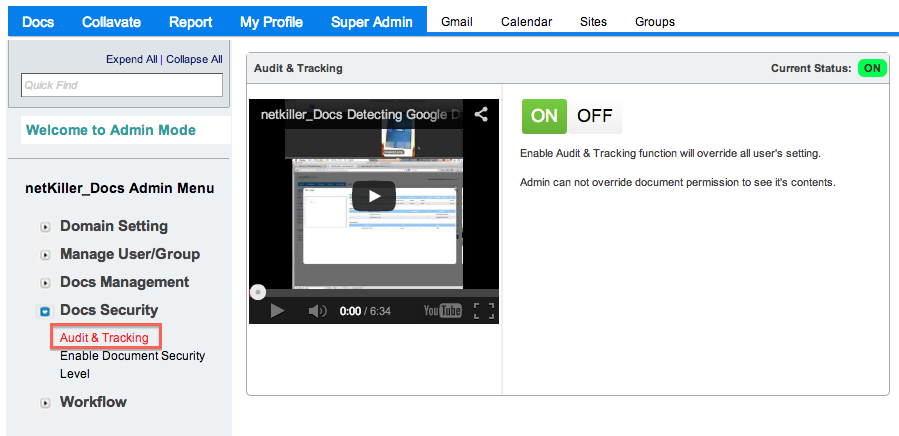Start playback from the control bar play icon
899x436 pixels.
[x=277, y=311]
